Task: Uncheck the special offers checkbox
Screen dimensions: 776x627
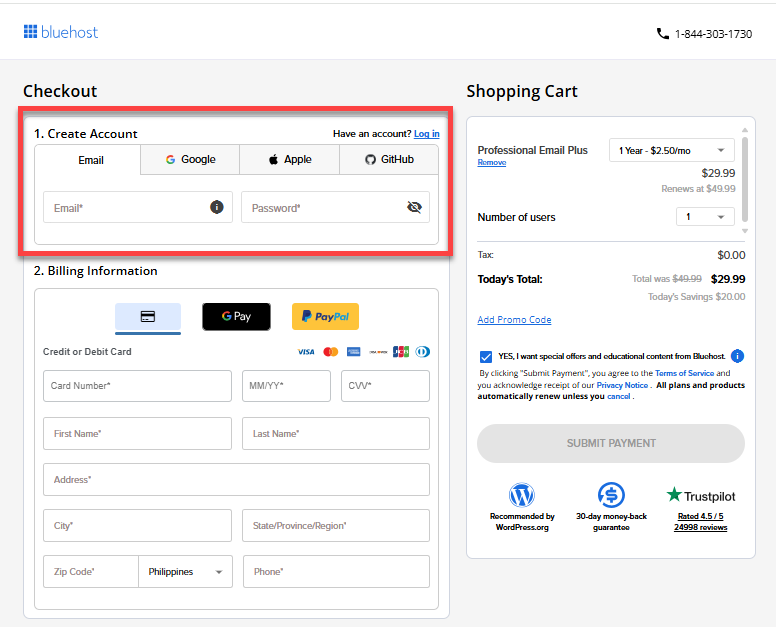Action: point(486,356)
